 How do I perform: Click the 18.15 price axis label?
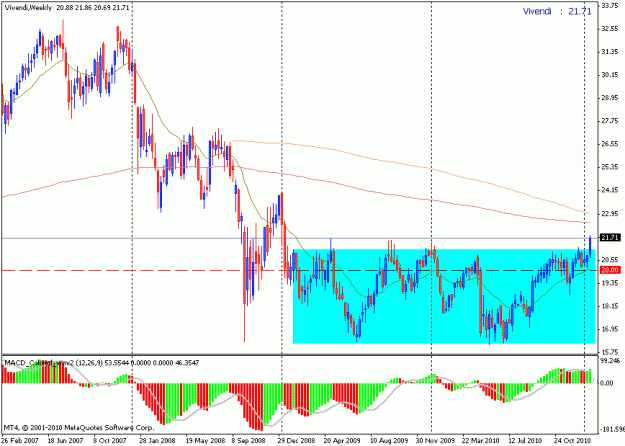click(610, 306)
